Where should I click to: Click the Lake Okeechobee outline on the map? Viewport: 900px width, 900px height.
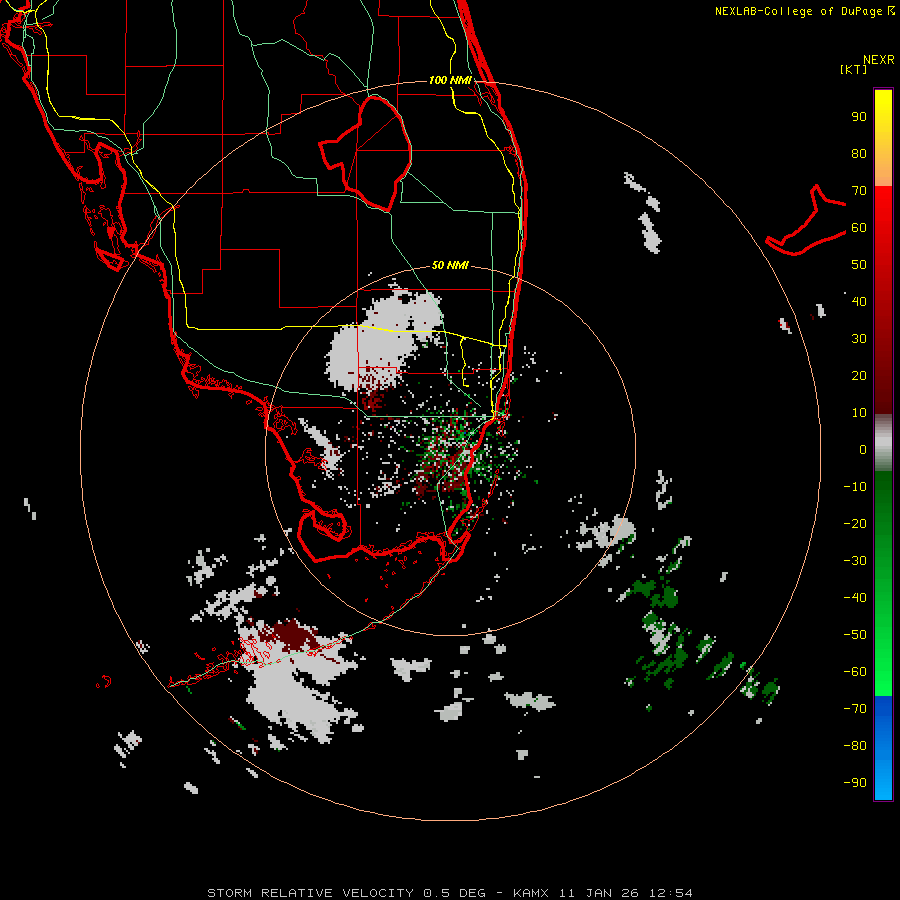pos(367,152)
